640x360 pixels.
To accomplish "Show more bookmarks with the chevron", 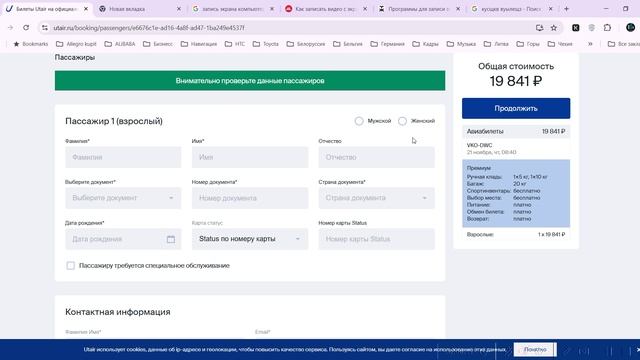I will [x=590, y=44].
